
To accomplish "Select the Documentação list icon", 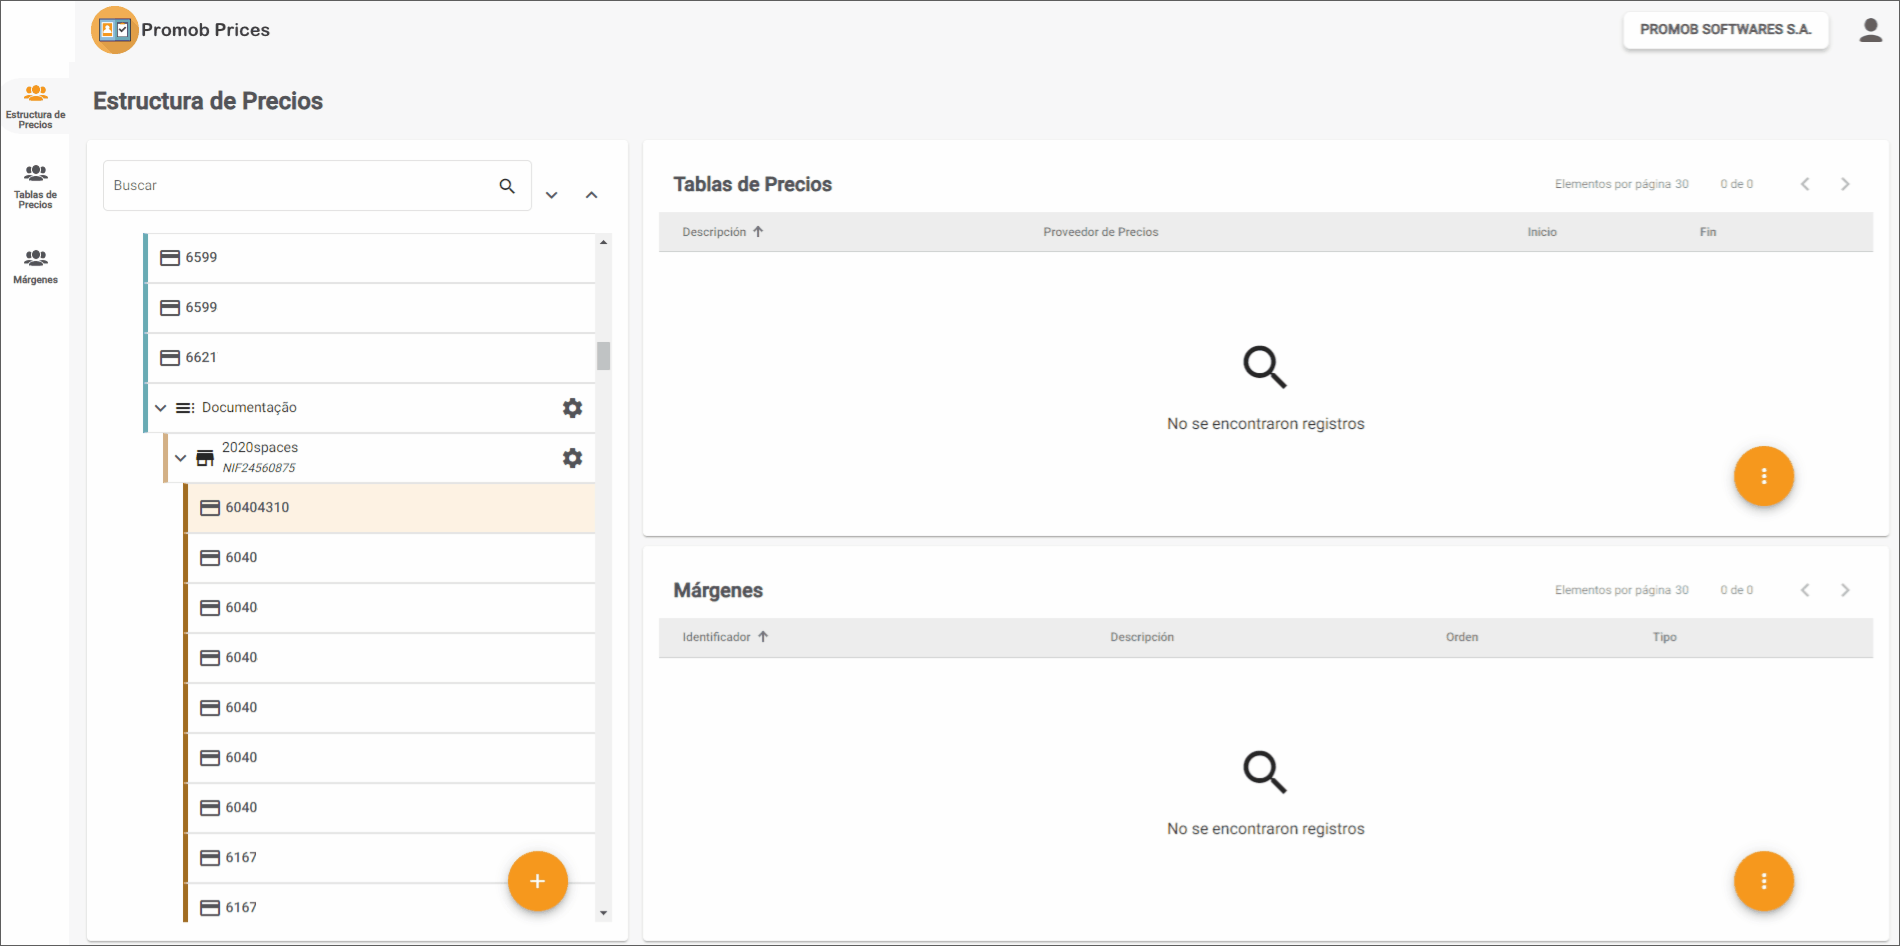I will pos(185,408).
